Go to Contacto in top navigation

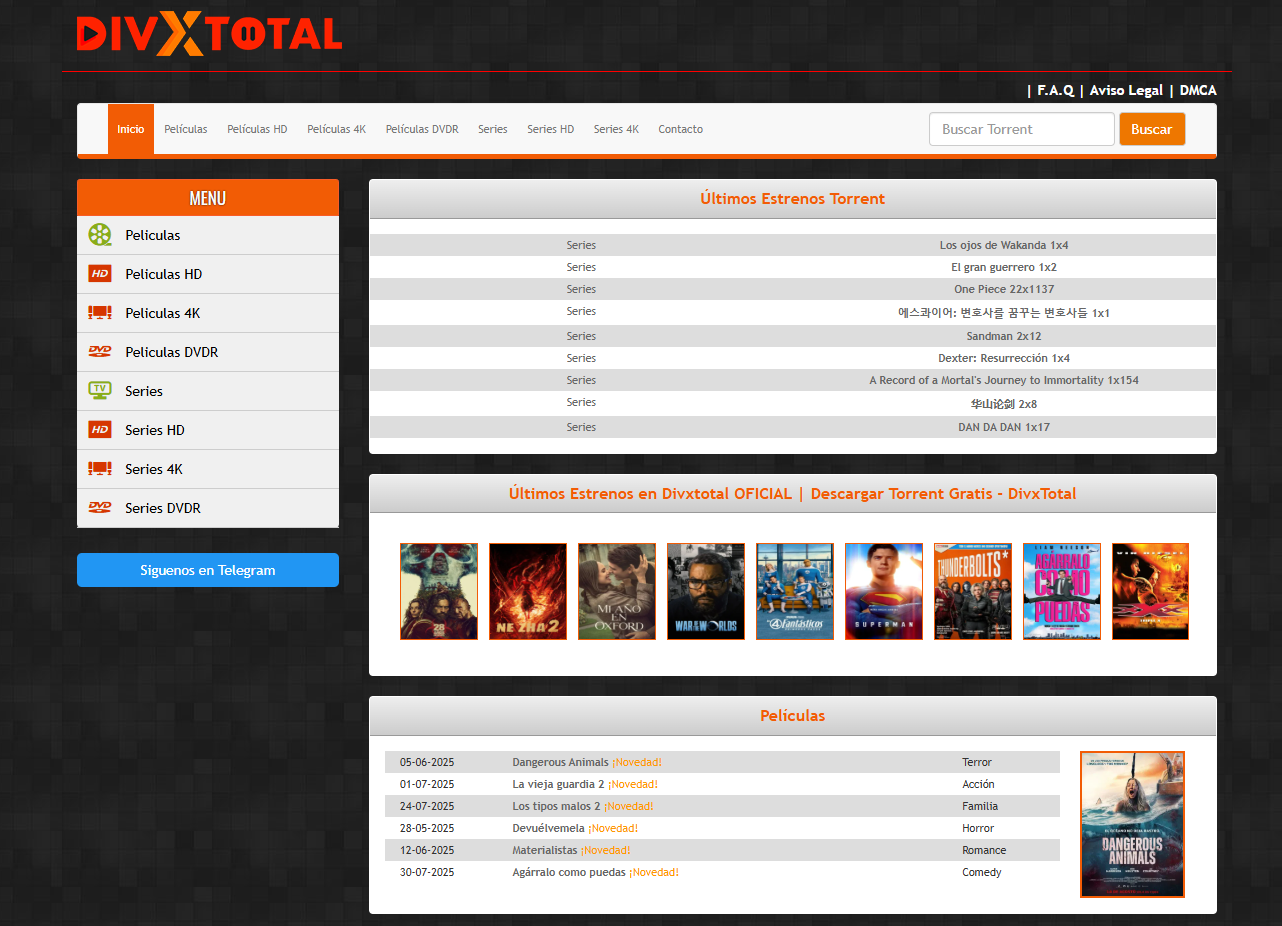point(680,129)
